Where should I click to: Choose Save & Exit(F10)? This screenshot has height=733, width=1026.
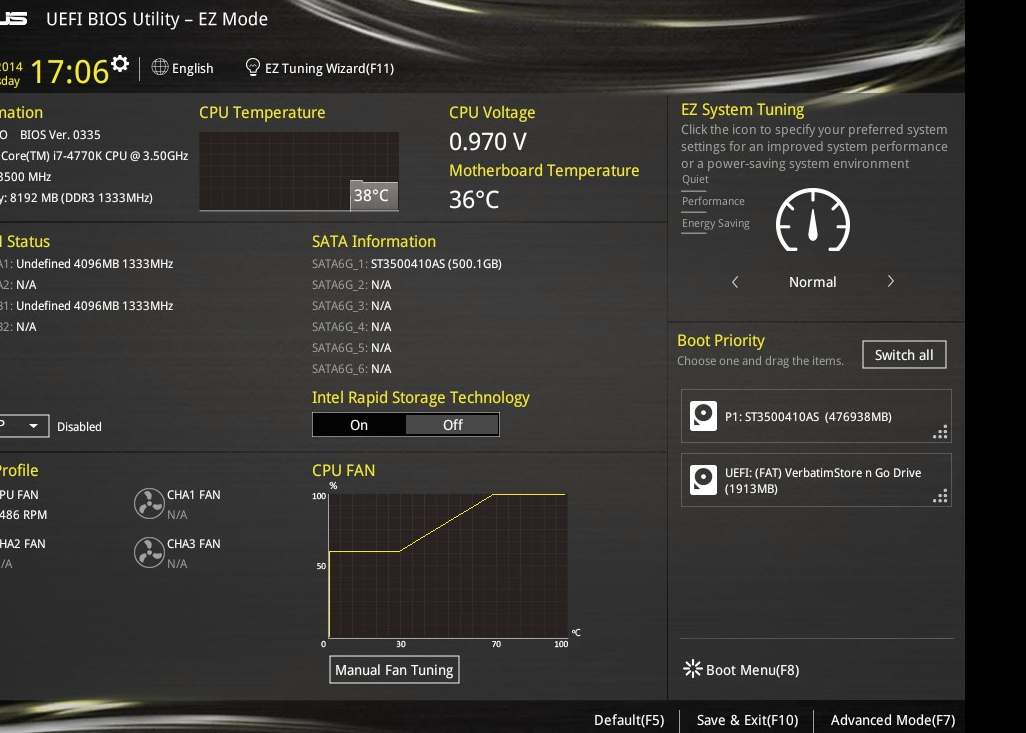click(747, 720)
